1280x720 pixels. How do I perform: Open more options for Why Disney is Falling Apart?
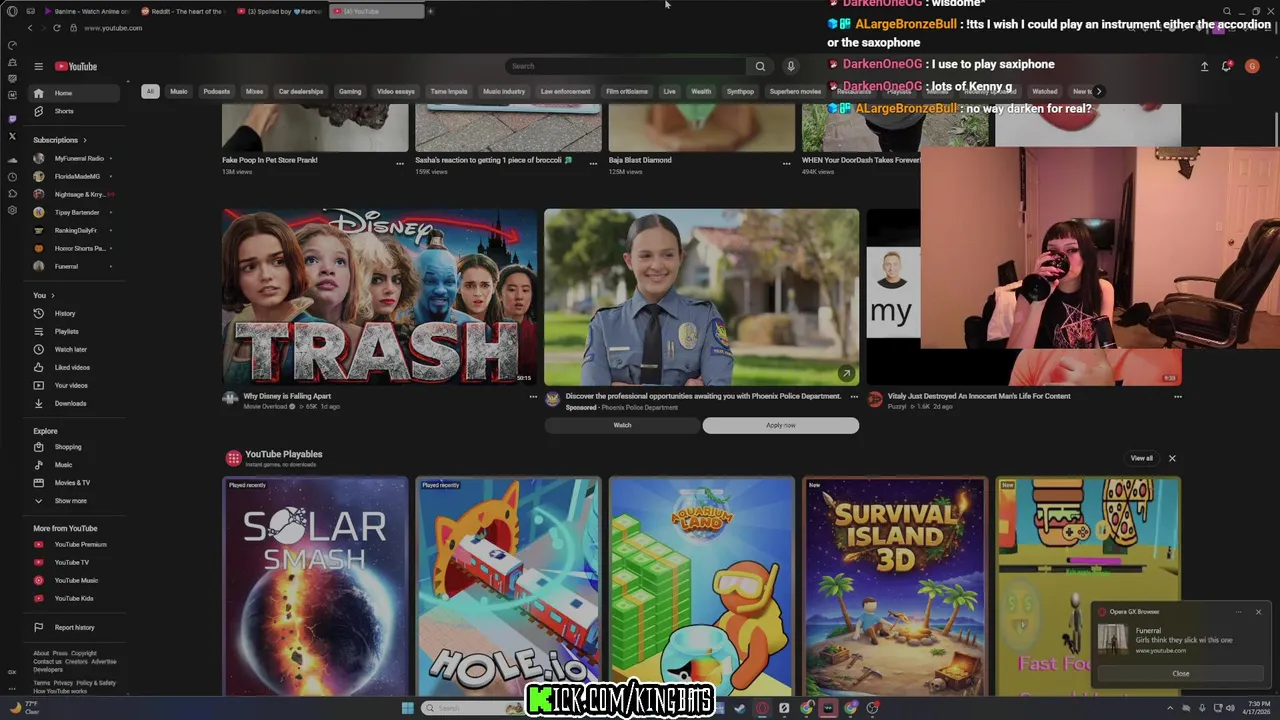tap(533, 397)
